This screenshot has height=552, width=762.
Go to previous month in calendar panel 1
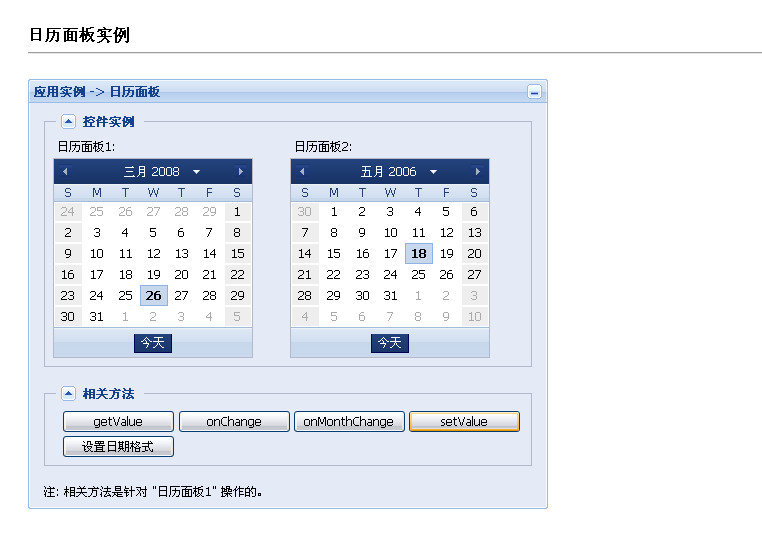(65, 172)
